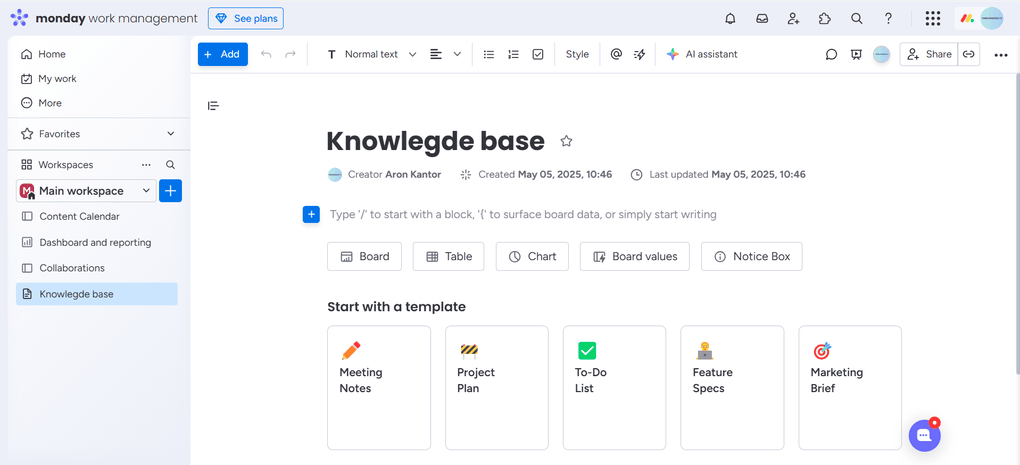The height and width of the screenshot is (465, 1020).
Task: Choose the To-Do List template
Action: point(615,388)
